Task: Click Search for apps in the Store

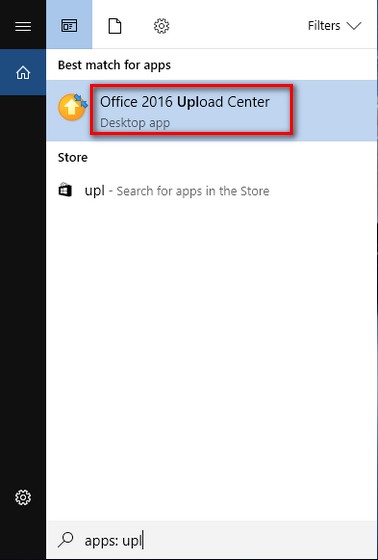Action: coord(193,191)
